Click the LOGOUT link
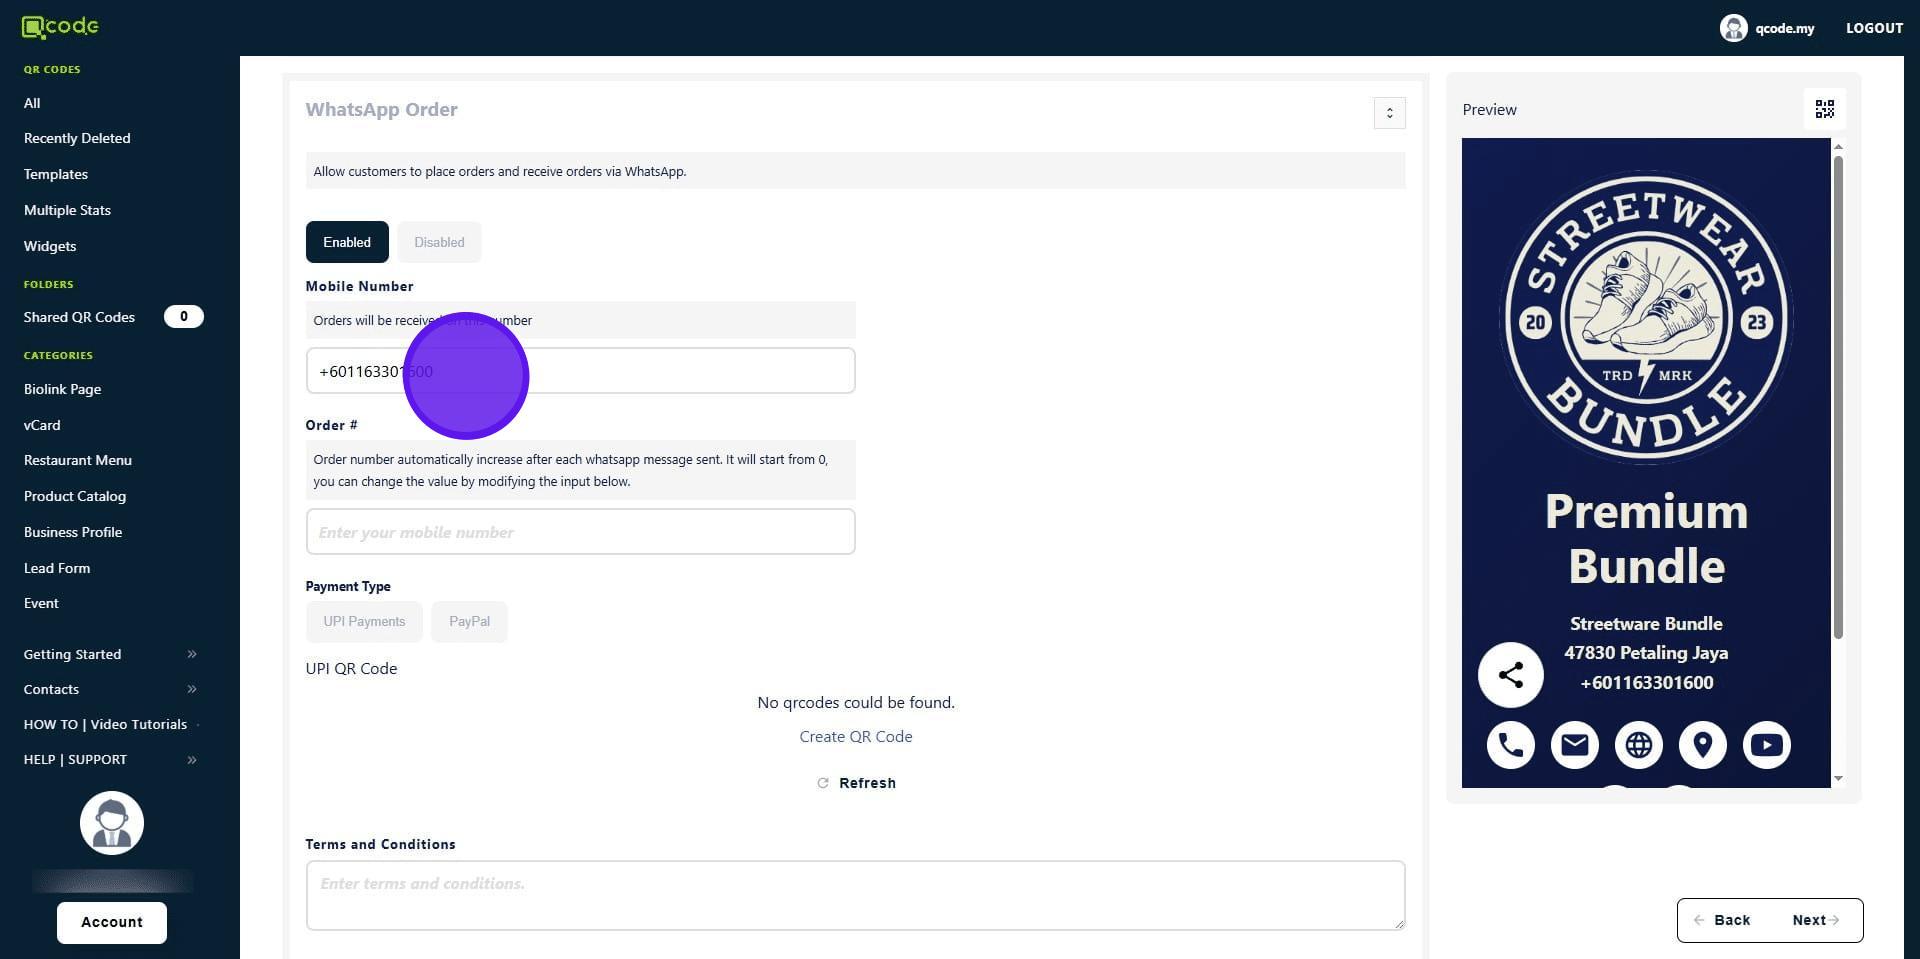 (1874, 28)
